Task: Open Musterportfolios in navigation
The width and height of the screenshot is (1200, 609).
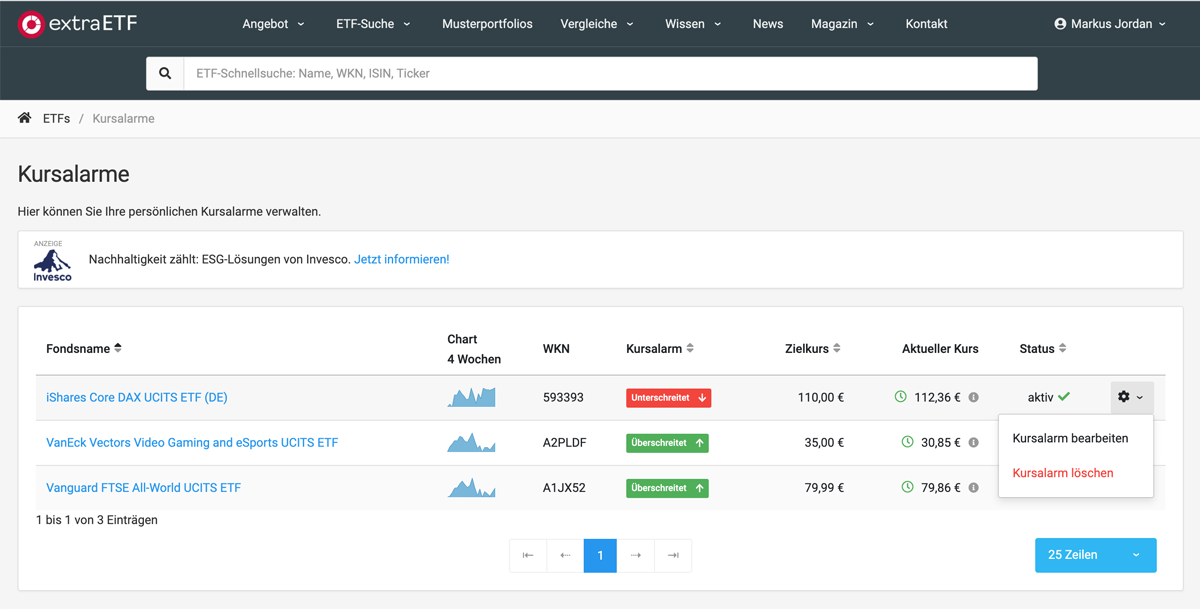Action: click(x=487, y=24)
